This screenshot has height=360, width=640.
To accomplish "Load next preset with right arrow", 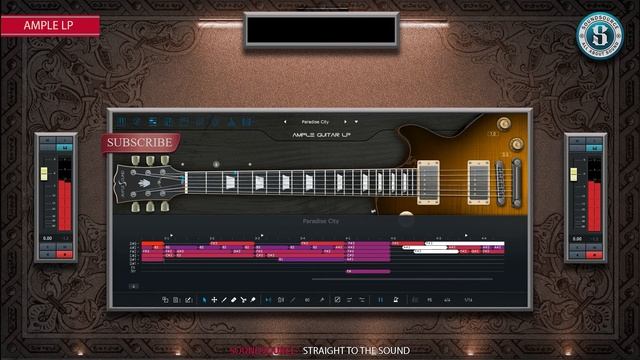I will [x=345, y=122].
